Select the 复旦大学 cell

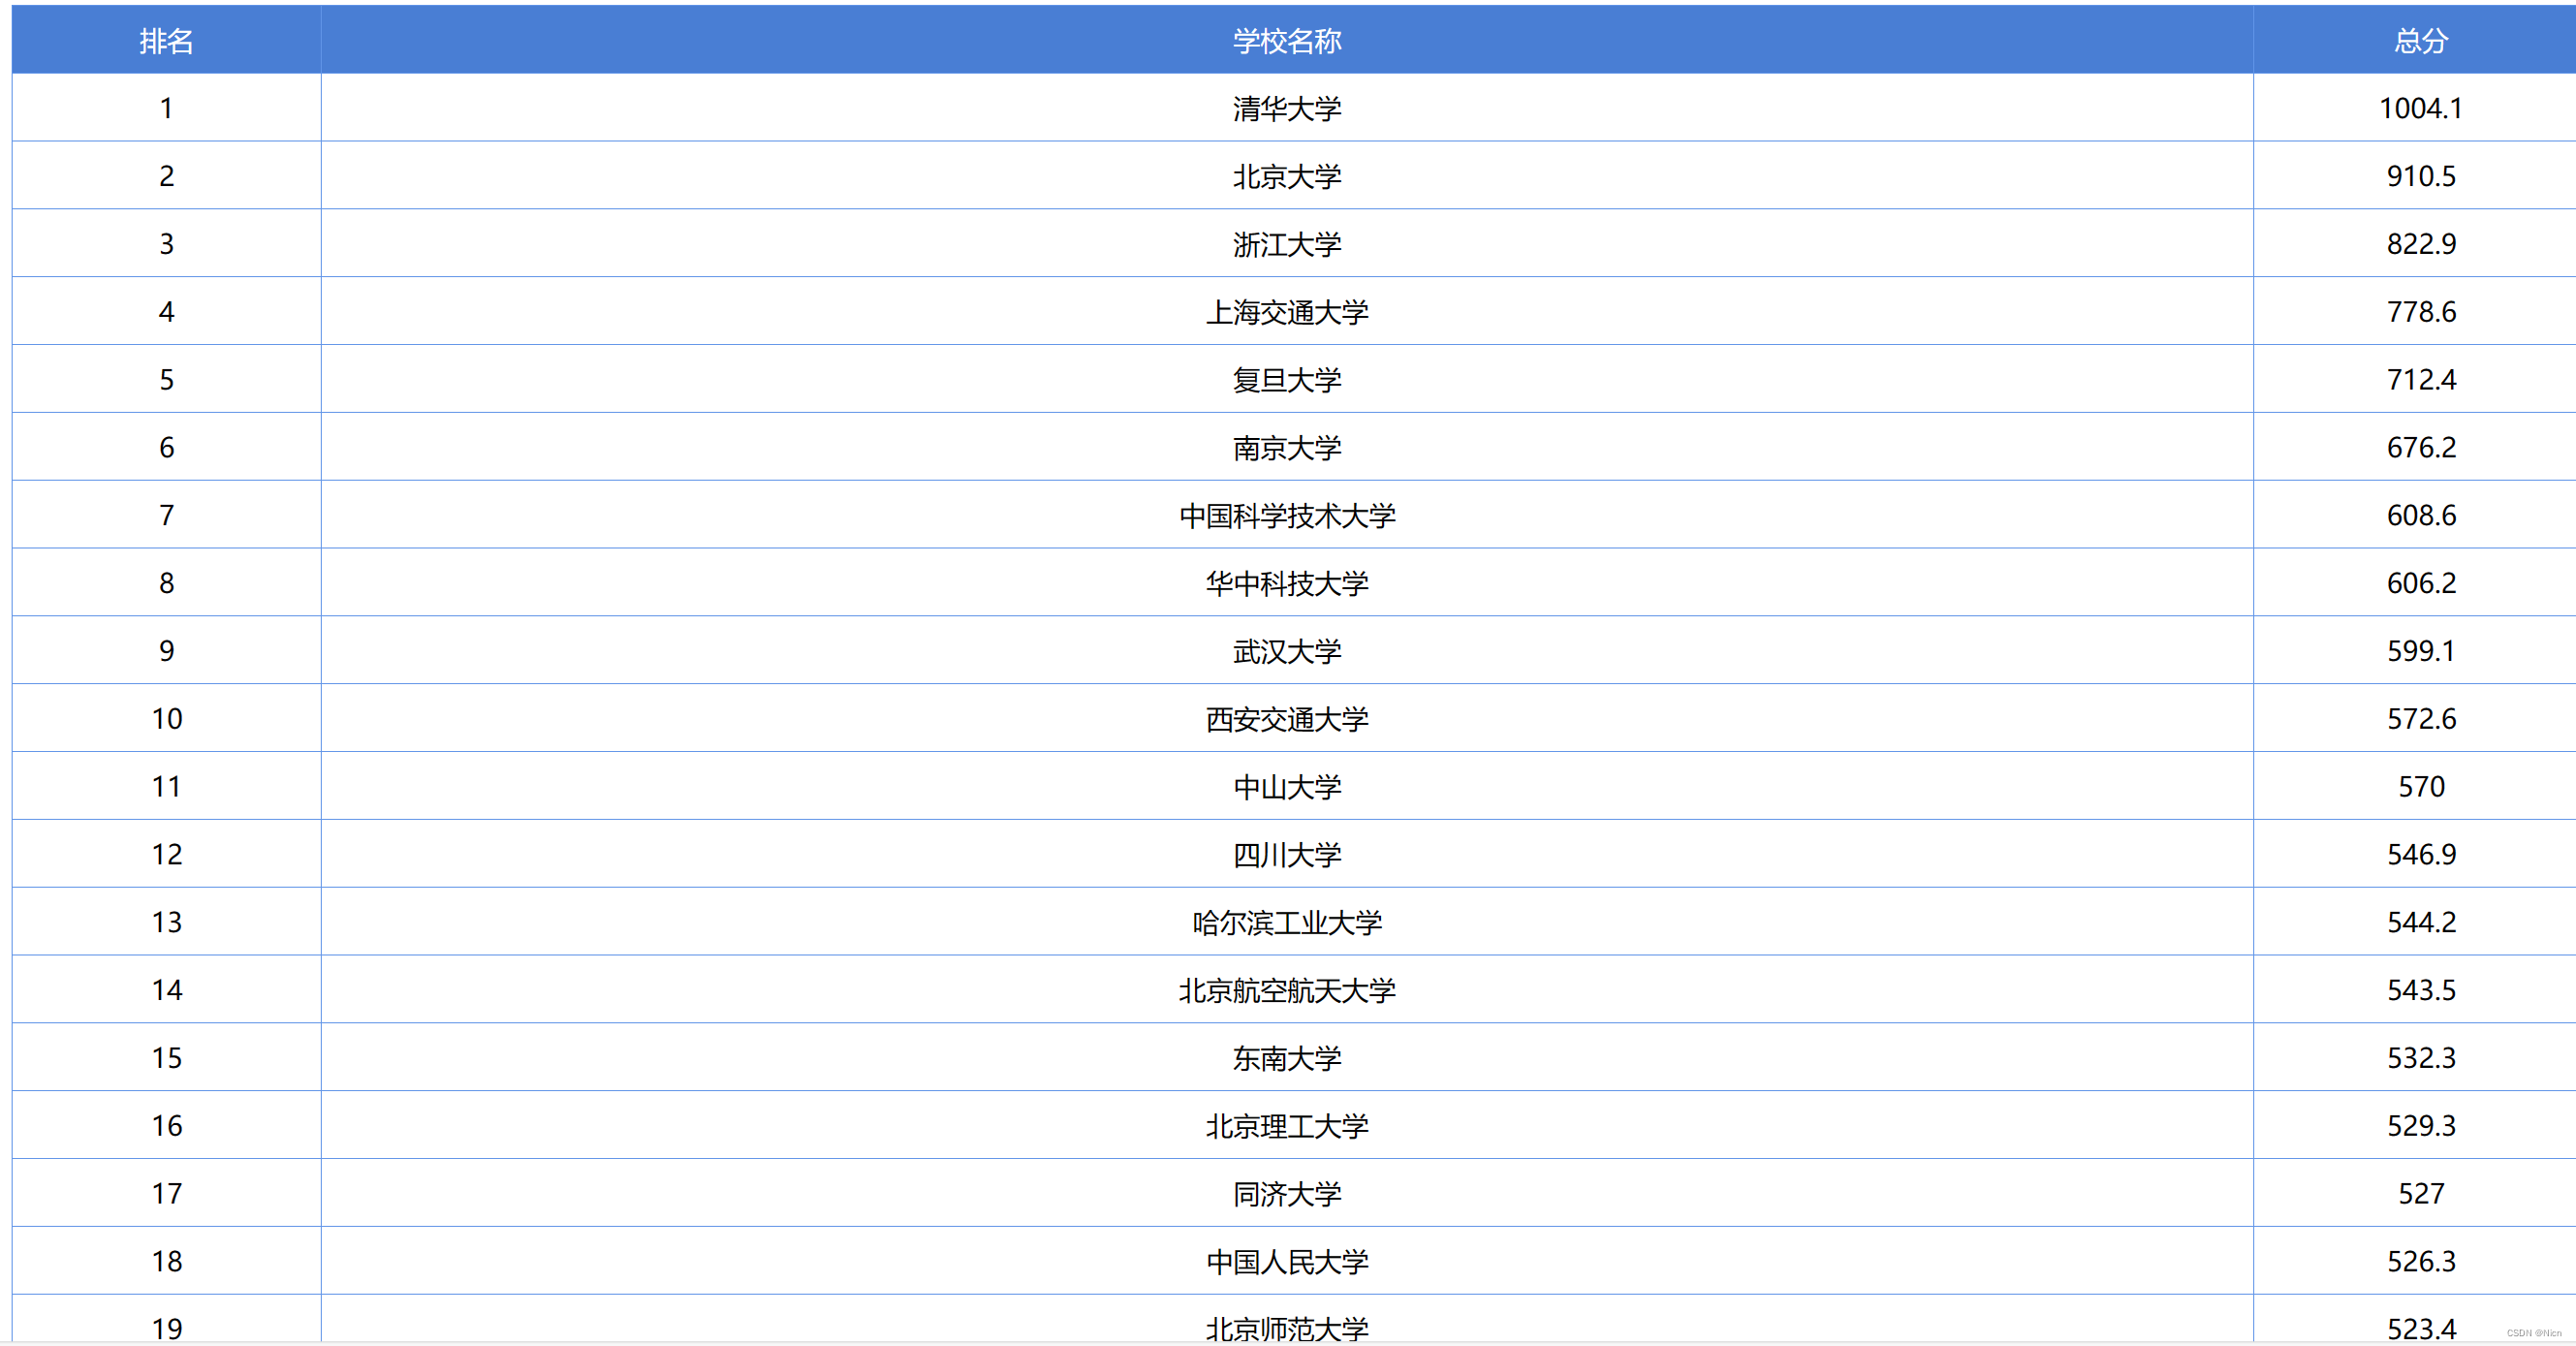click(1286, 380)
